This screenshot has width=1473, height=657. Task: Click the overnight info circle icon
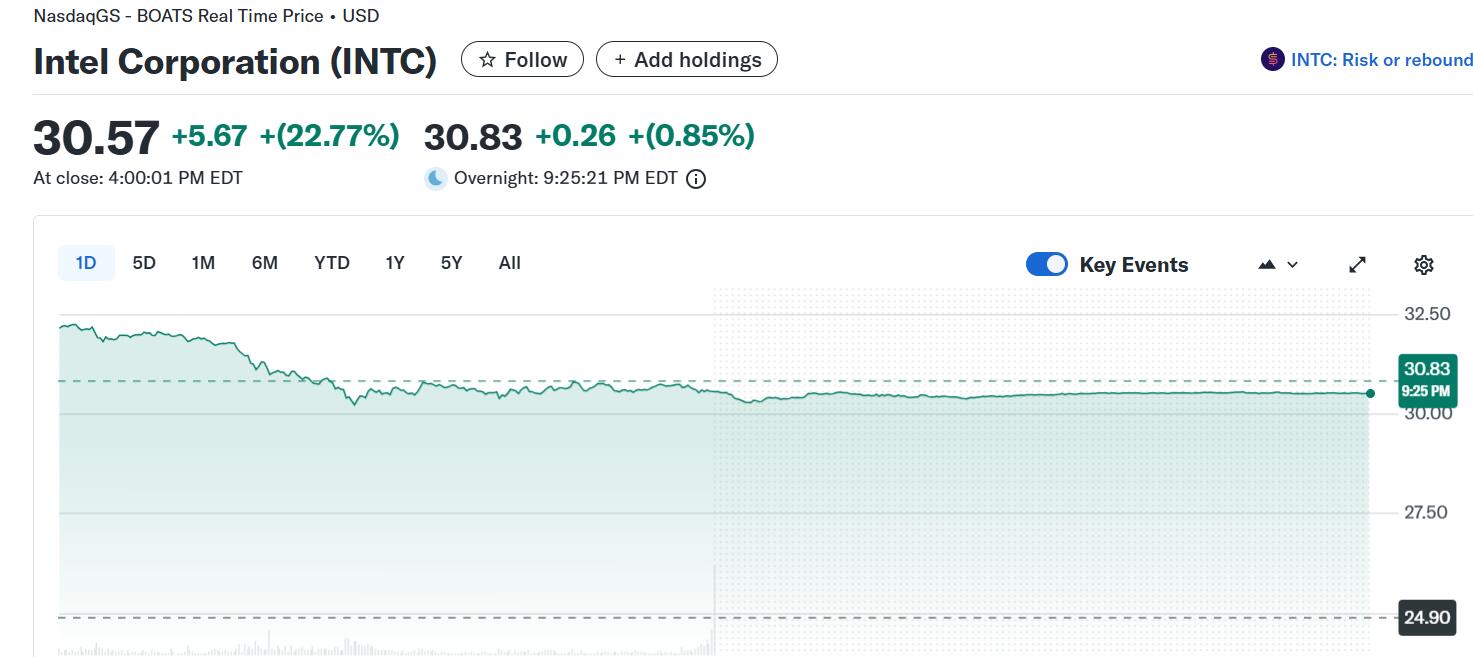(x=697, y=179)
